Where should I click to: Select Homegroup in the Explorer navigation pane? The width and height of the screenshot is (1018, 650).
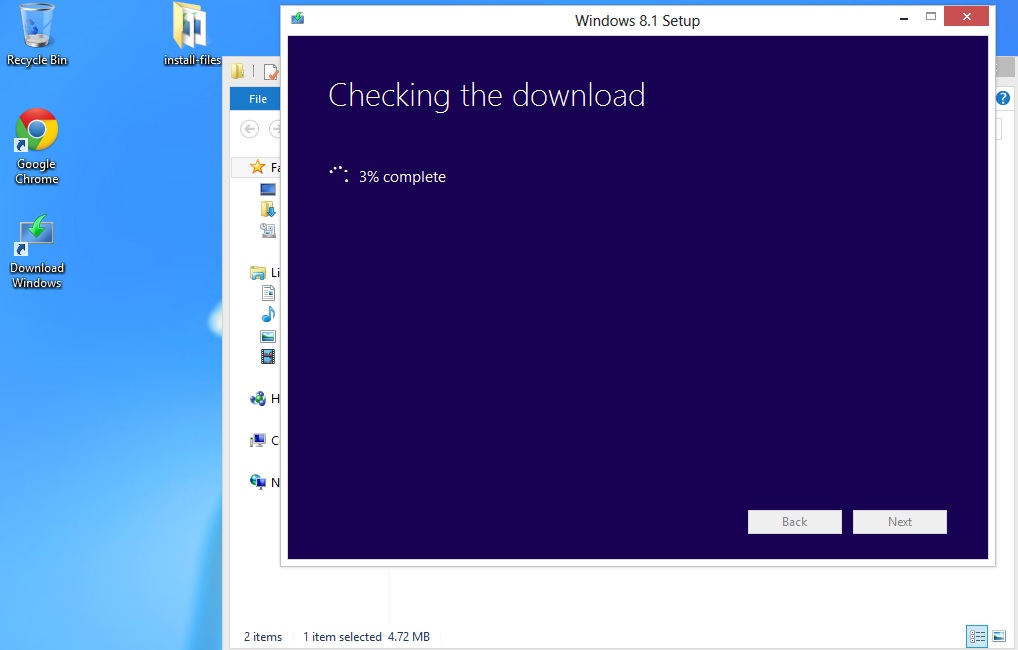click(x=258, y=399)
